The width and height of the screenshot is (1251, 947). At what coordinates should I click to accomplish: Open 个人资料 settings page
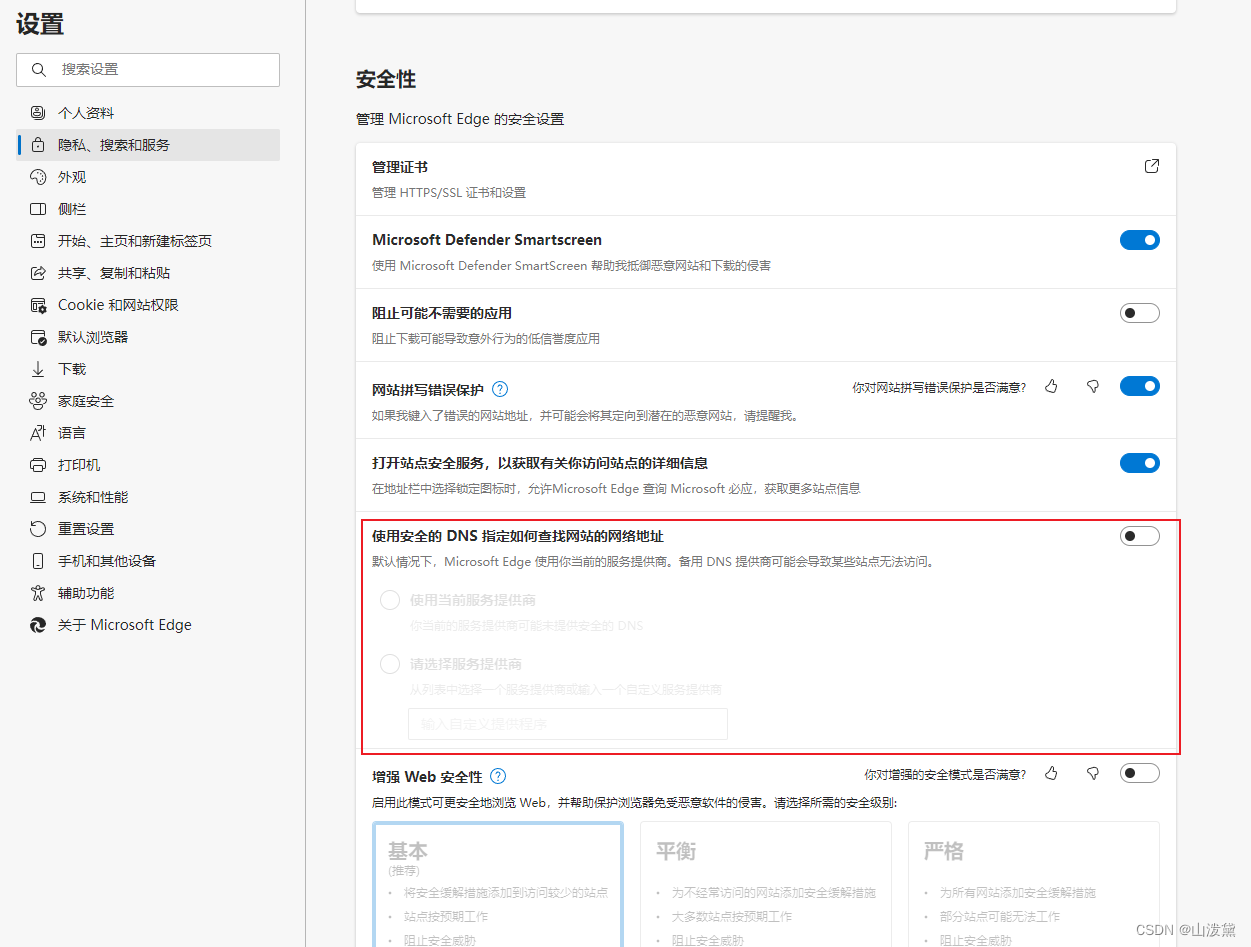coord(148,113)
